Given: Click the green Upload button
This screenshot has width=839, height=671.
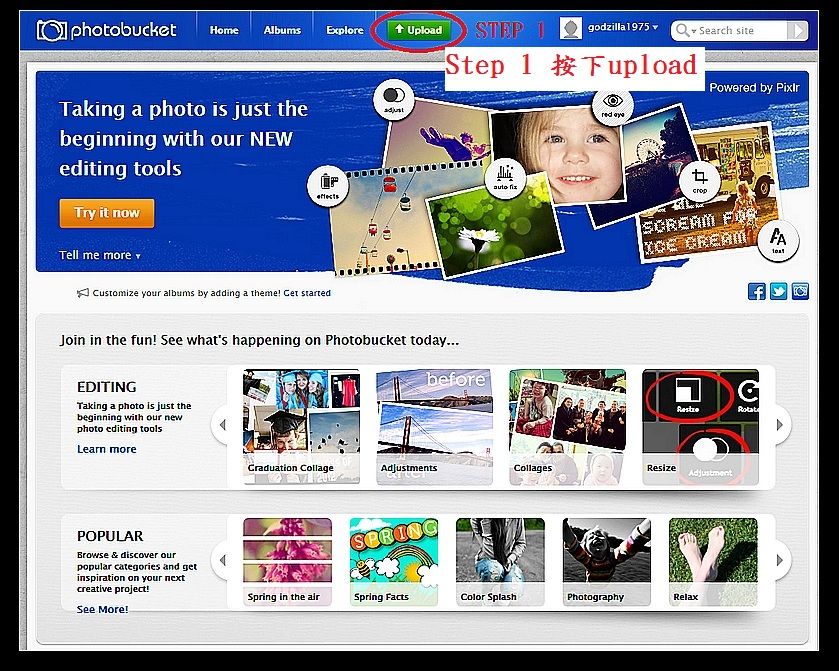Looking at the screenshot, I should pos(418,30).
